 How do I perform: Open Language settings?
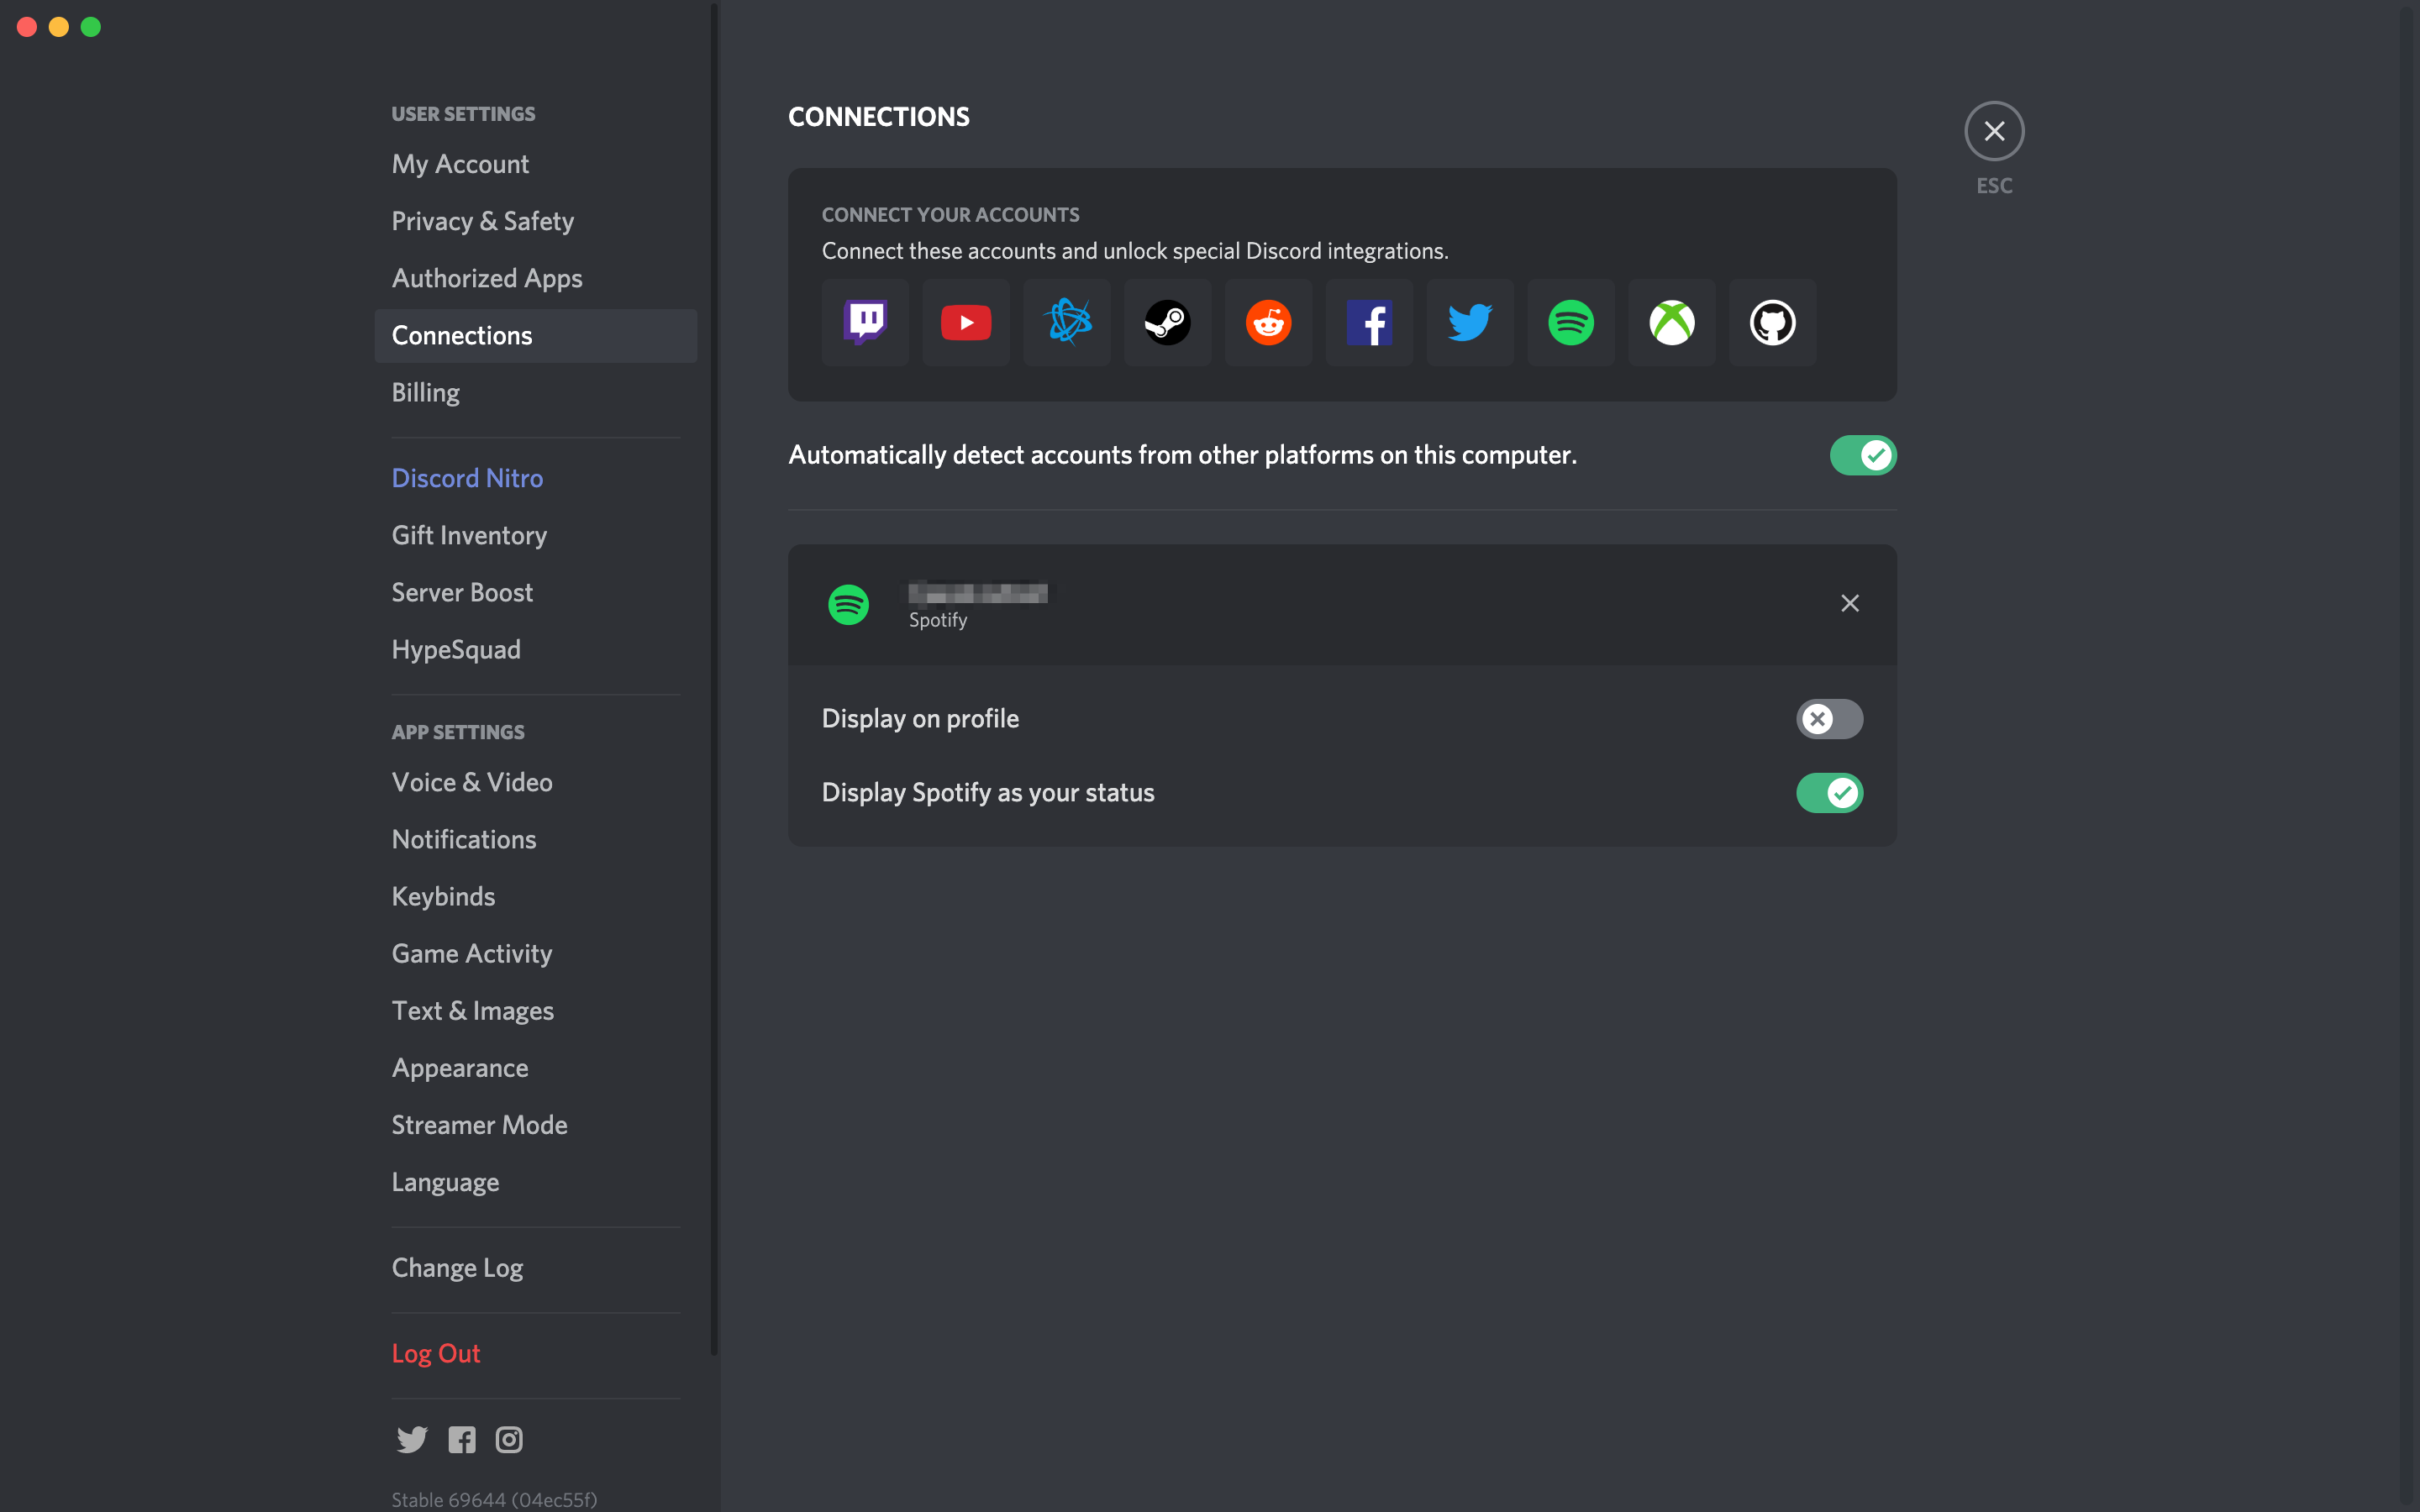(x=535, y=1181)
